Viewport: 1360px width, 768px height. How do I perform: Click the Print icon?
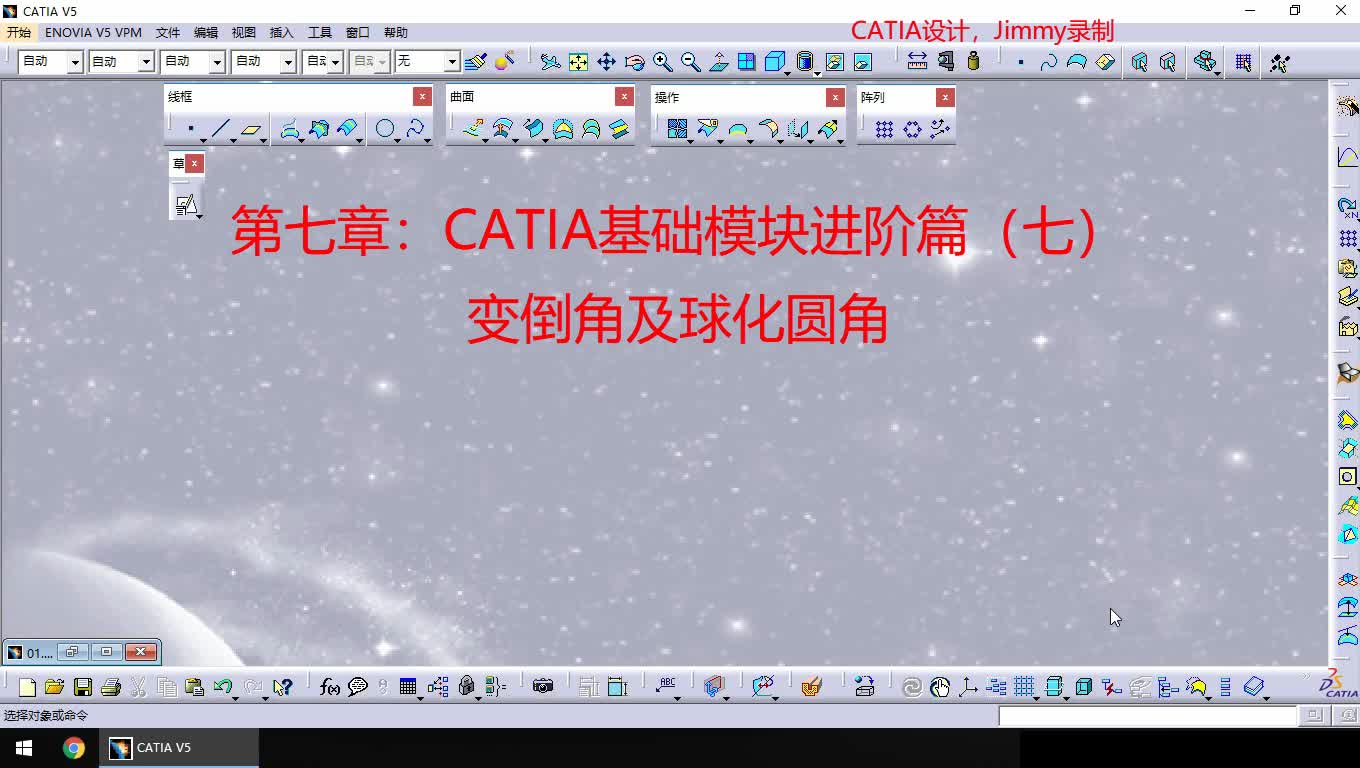click(x=111, y=687)
